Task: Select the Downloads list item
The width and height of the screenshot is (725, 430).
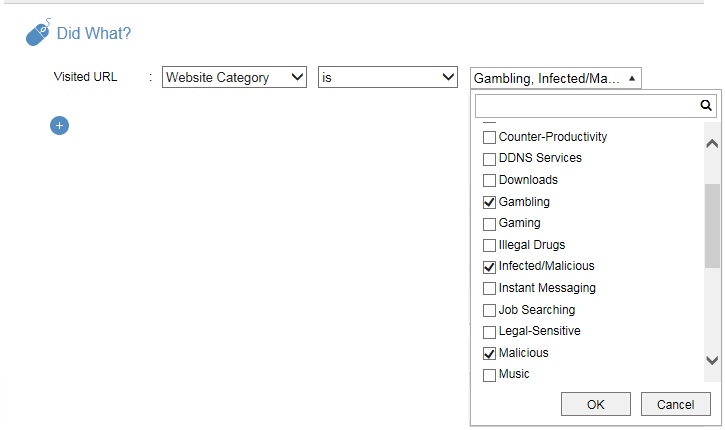Action: (528, 180)
